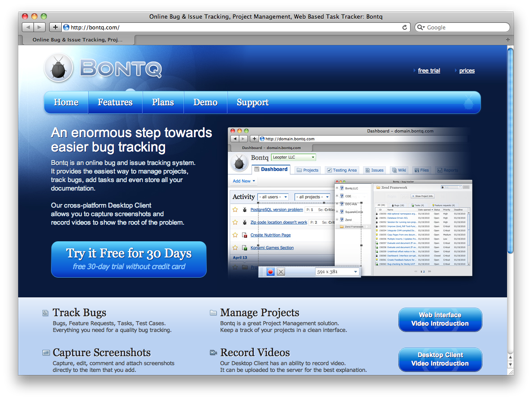Open the Features navigation tab
This screenshot has height=400, width=532.
coord(115,102)
